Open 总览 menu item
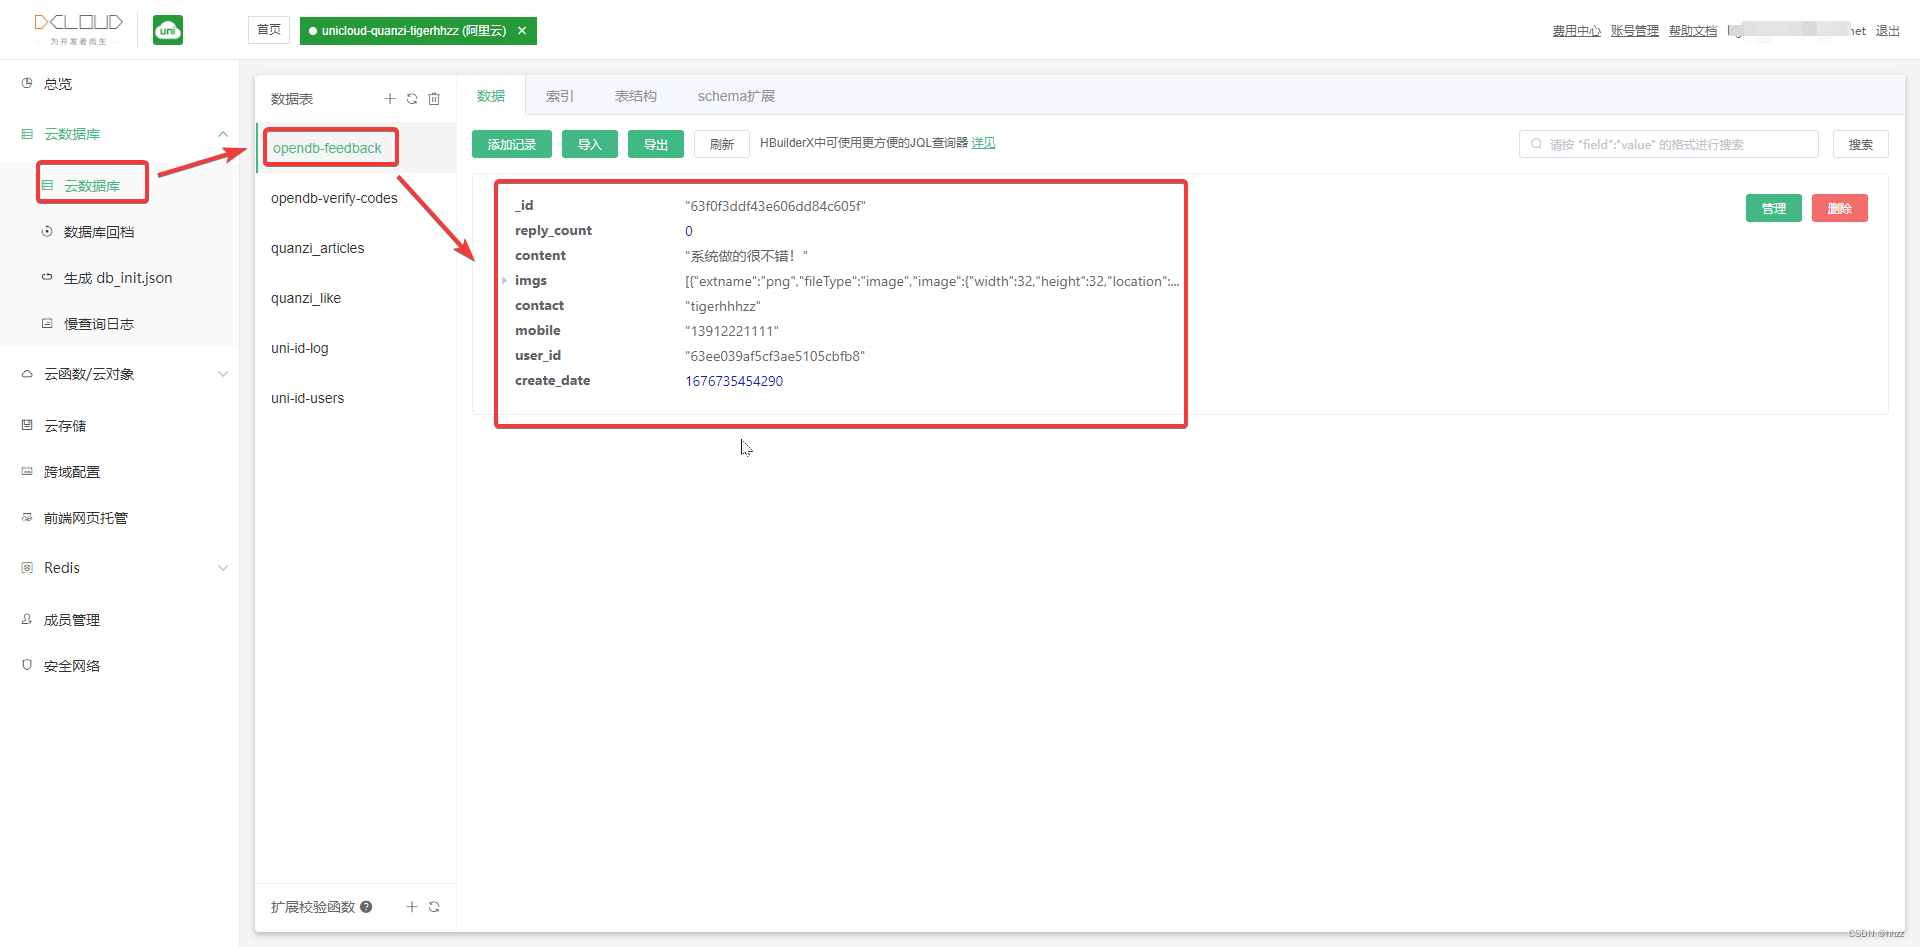 tap(119, 83)
